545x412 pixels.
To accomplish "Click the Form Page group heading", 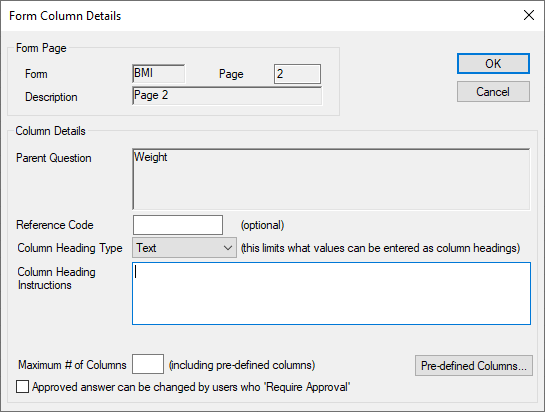I will click(41, 48).
